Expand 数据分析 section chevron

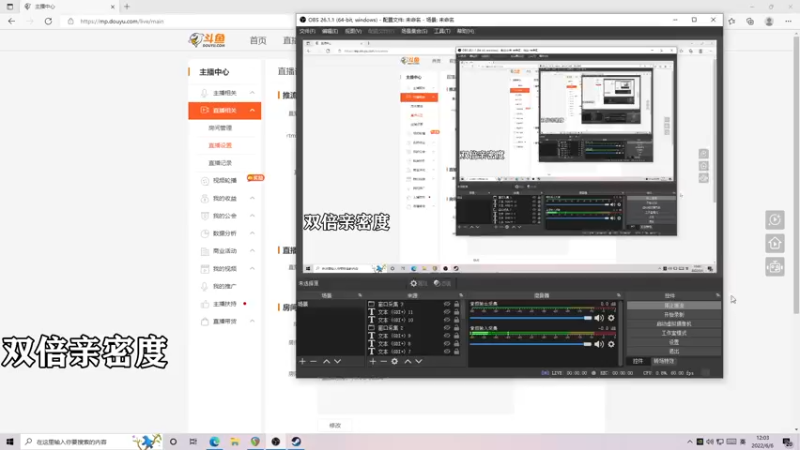tap(252, 233)
